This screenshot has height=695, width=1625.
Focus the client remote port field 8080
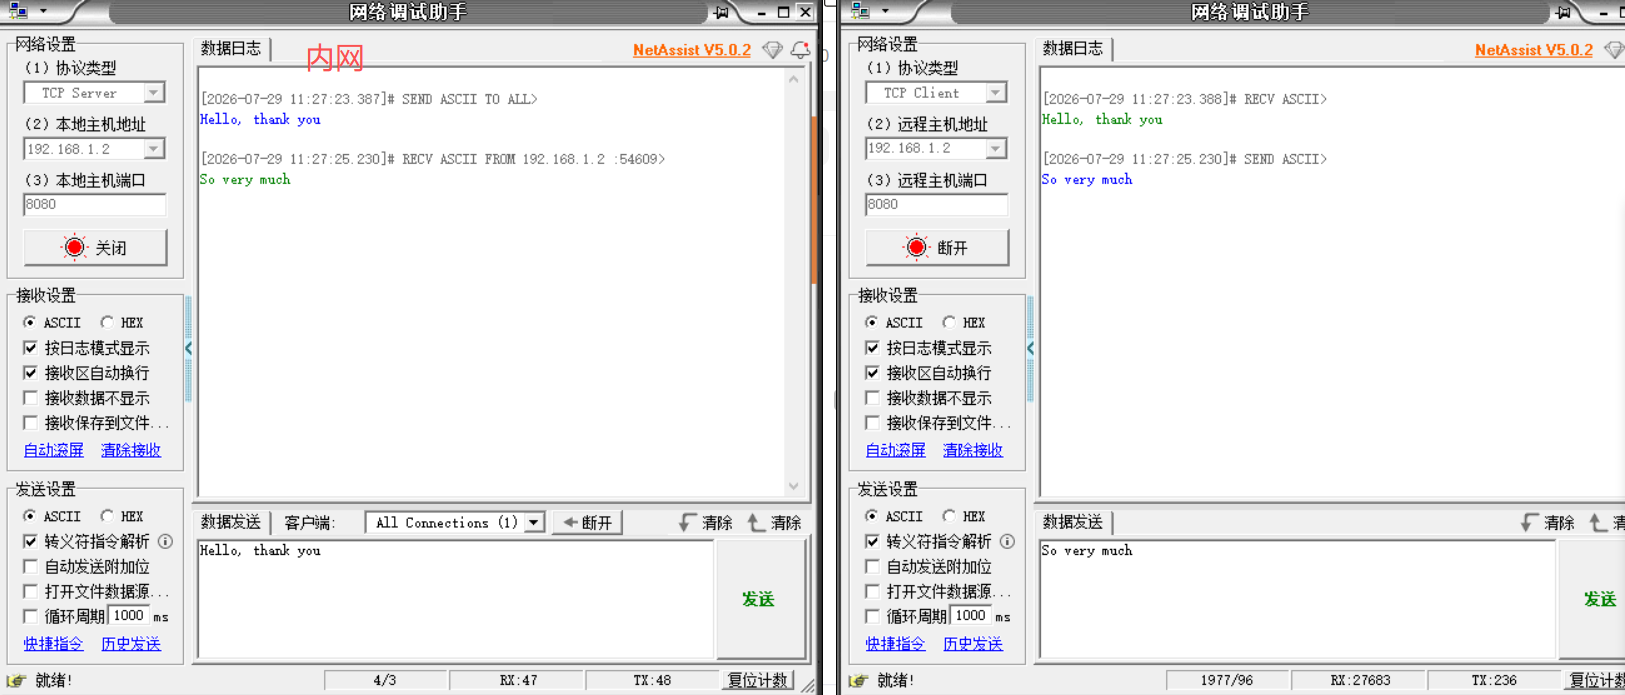[937, 204]
